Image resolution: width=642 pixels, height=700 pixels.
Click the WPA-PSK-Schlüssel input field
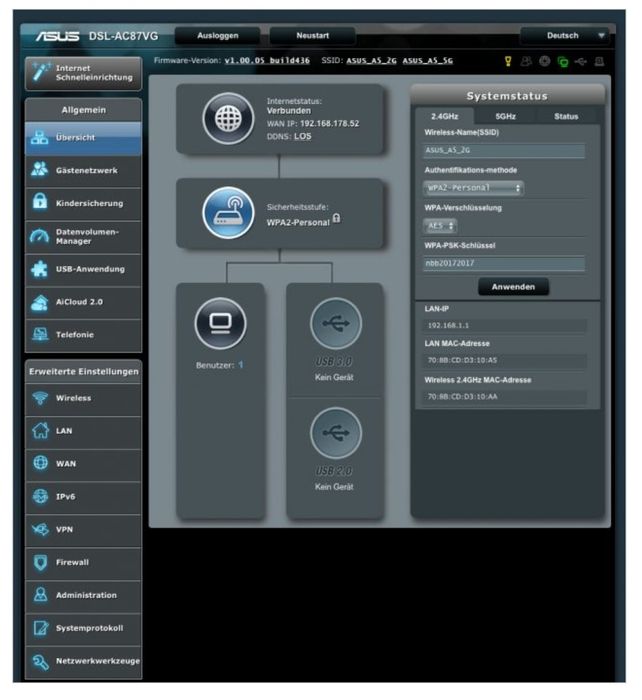tap(504, 263)
